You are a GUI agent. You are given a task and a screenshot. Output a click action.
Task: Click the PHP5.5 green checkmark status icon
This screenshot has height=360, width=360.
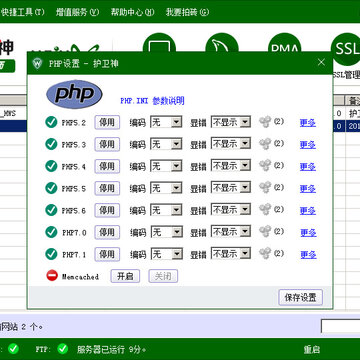point(51,188)
